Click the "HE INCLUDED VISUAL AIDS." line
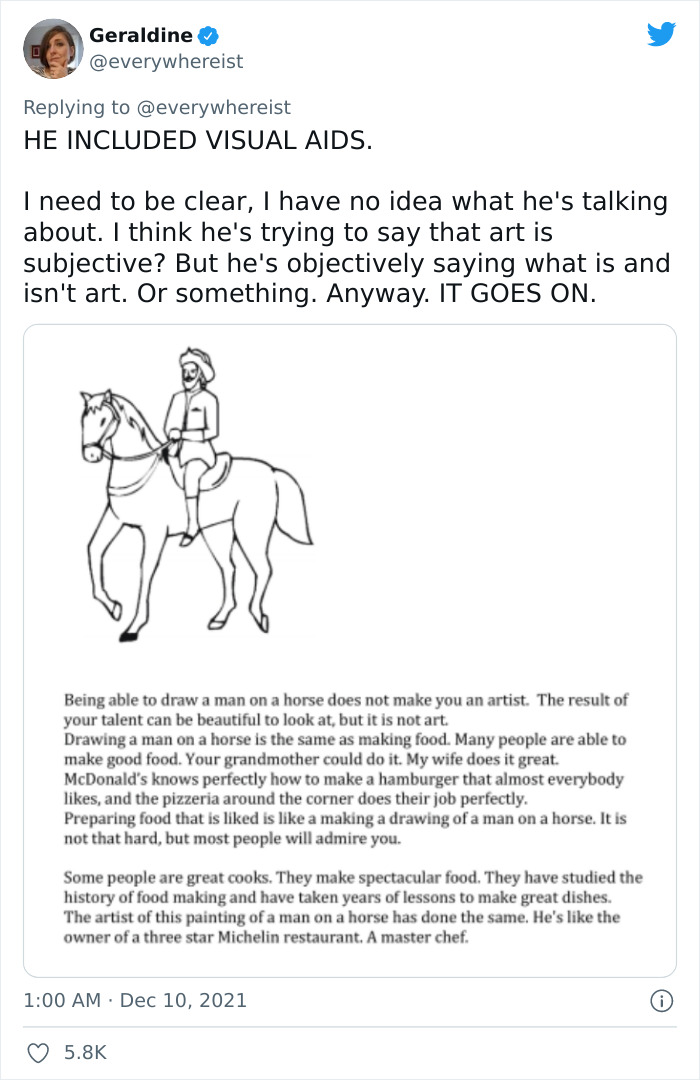 (x=198, y=140)
